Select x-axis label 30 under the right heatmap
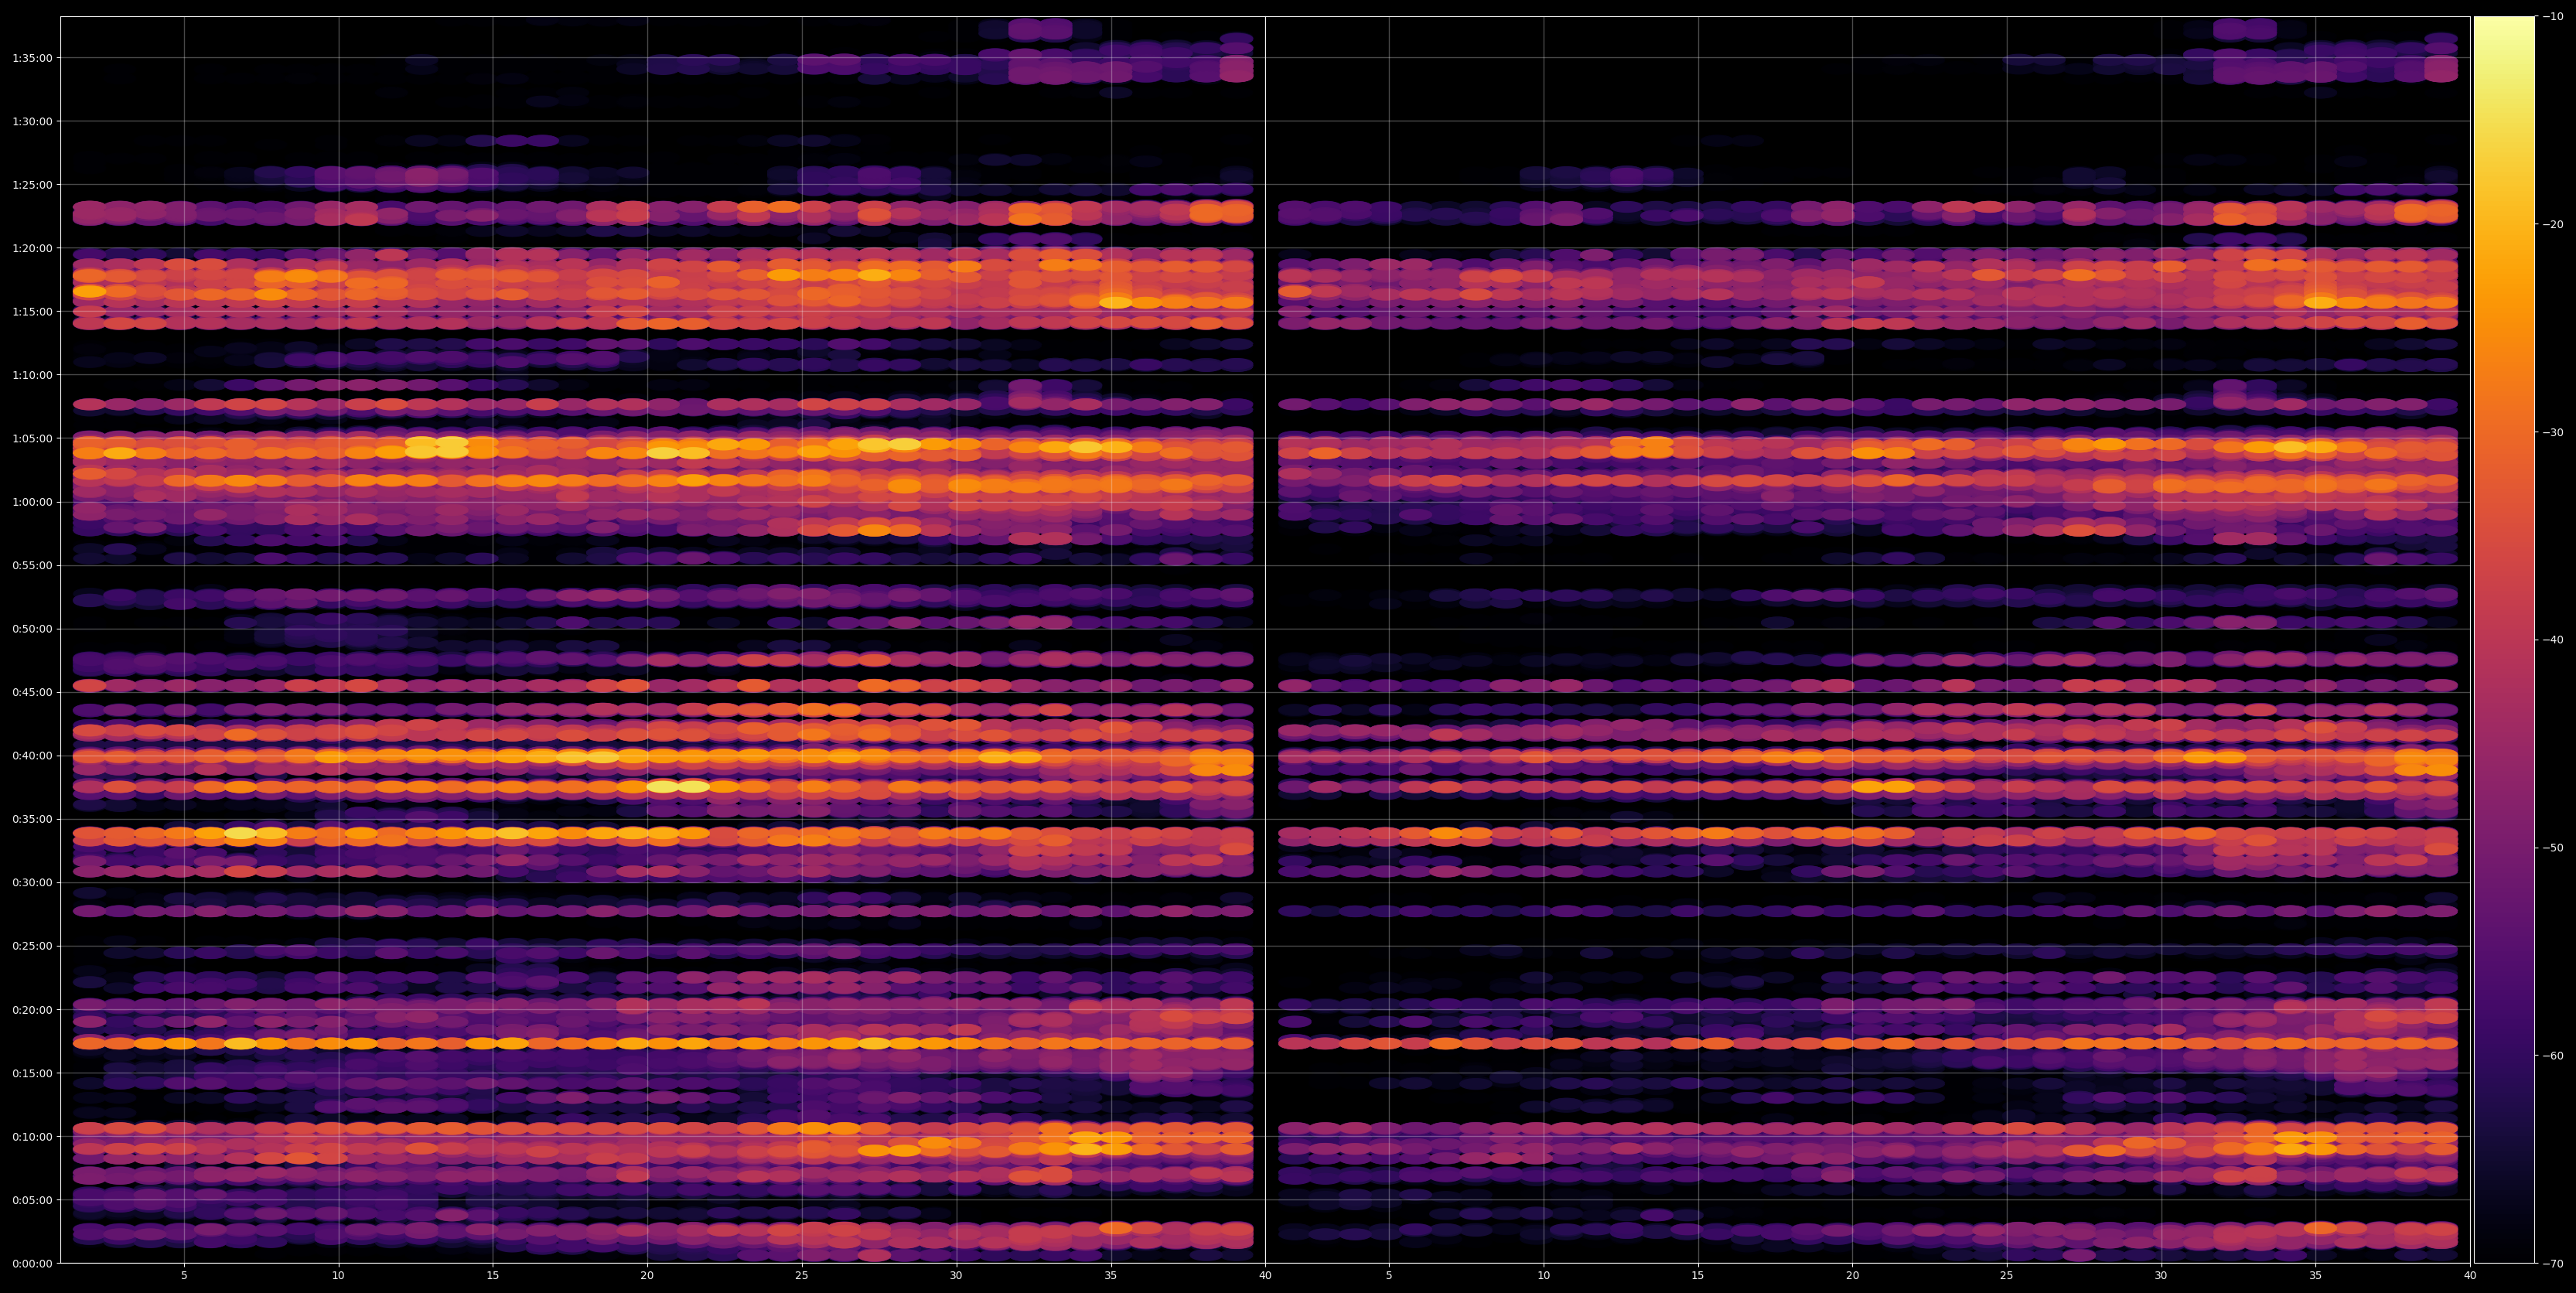The width and height of the screenshot is (2576, 1293). click(x=2161, y=1276)
